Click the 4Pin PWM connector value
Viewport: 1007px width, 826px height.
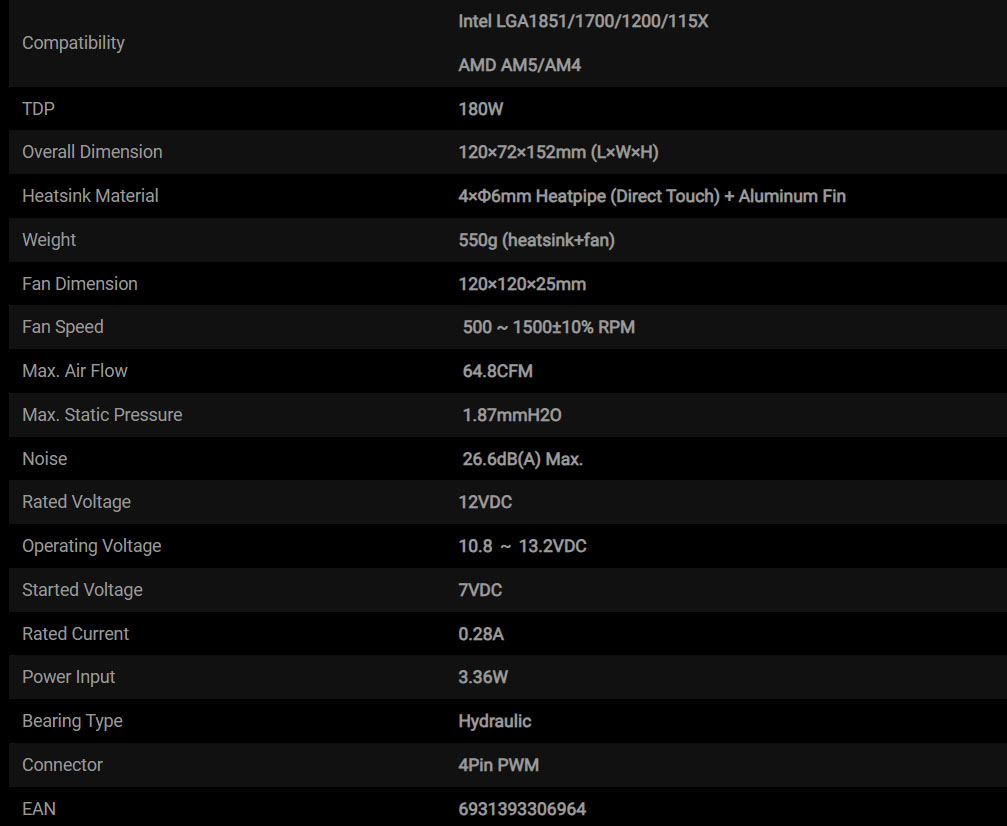498,765
